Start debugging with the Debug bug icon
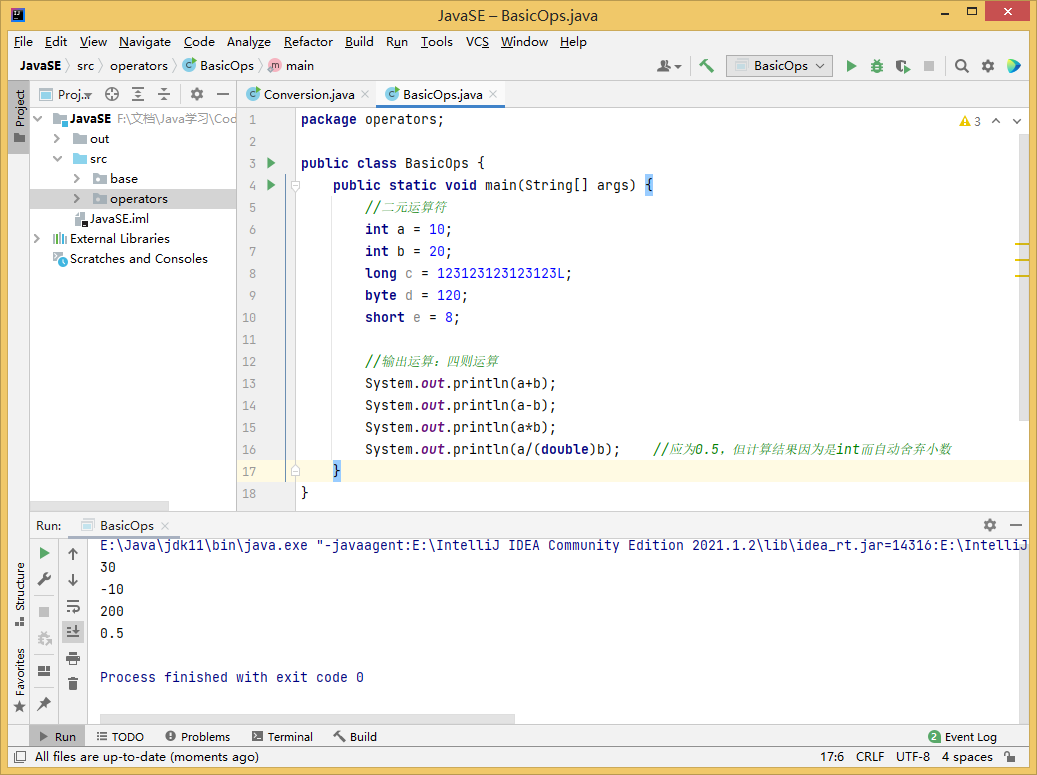Viewport: 1037px width, 775px height. 877,66
